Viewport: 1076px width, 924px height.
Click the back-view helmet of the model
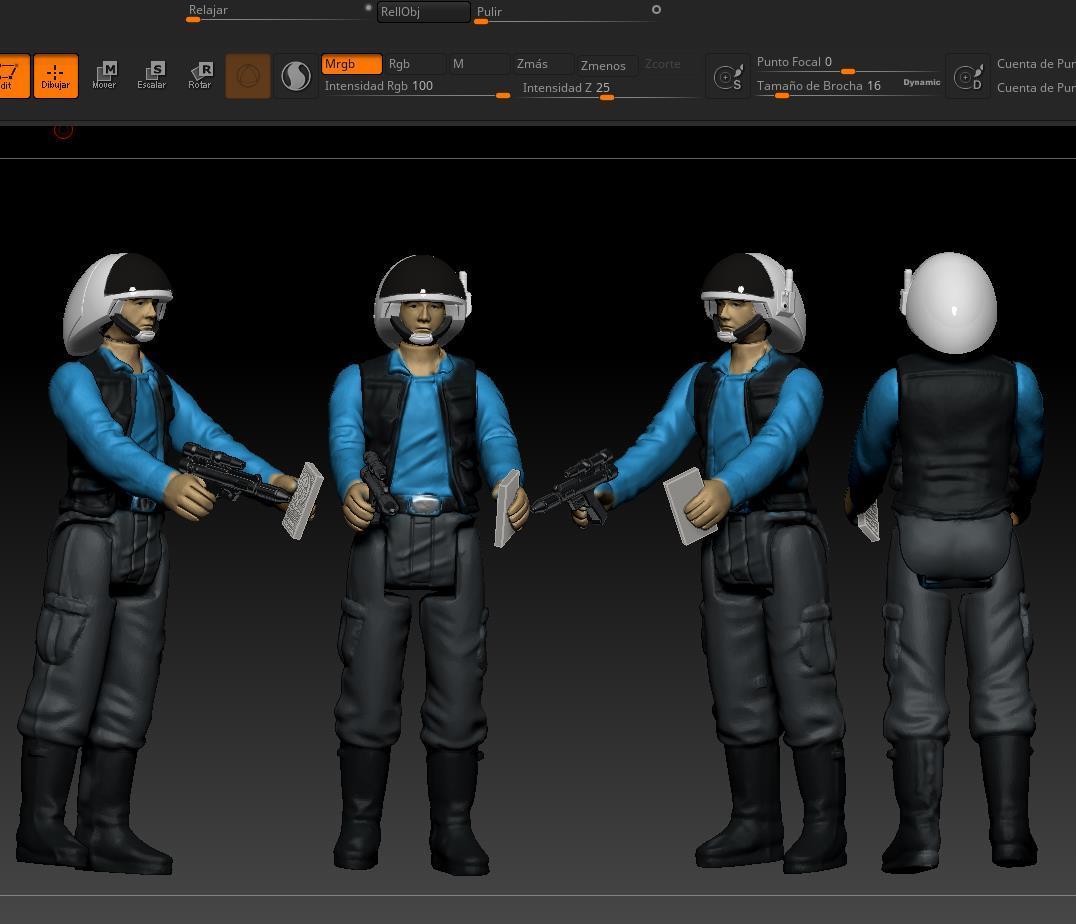[950, 303]
